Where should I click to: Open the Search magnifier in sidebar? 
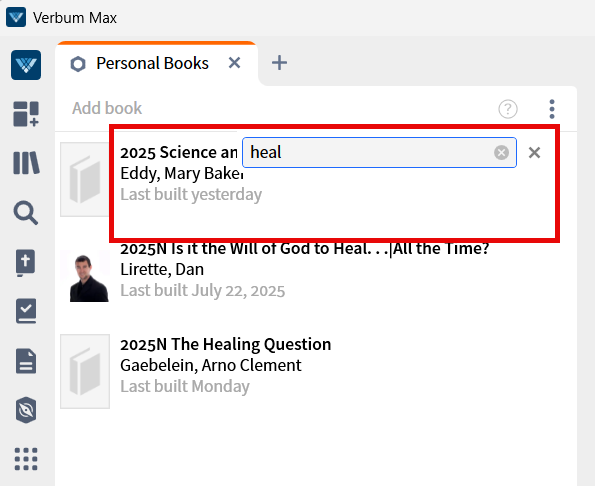tap(26, 213)
